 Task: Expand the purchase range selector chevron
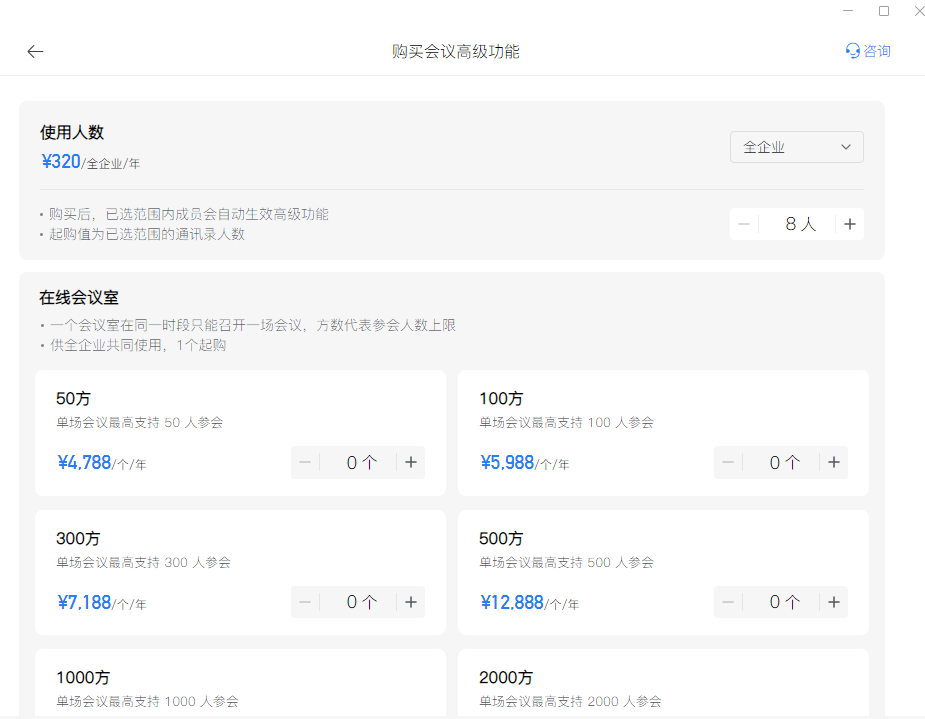845,147
